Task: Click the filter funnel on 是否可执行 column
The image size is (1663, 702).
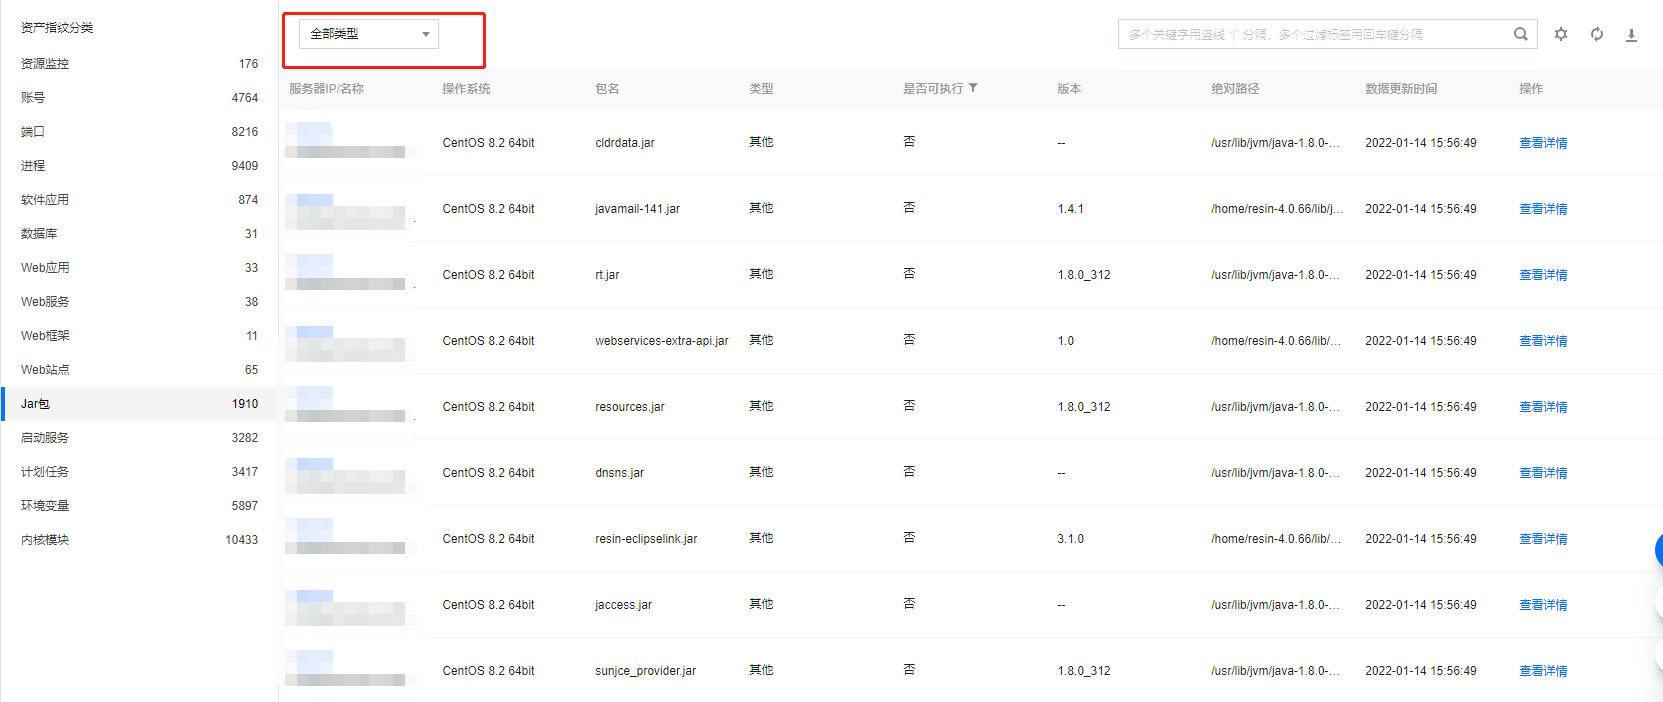Action: [x=973, y=88]
